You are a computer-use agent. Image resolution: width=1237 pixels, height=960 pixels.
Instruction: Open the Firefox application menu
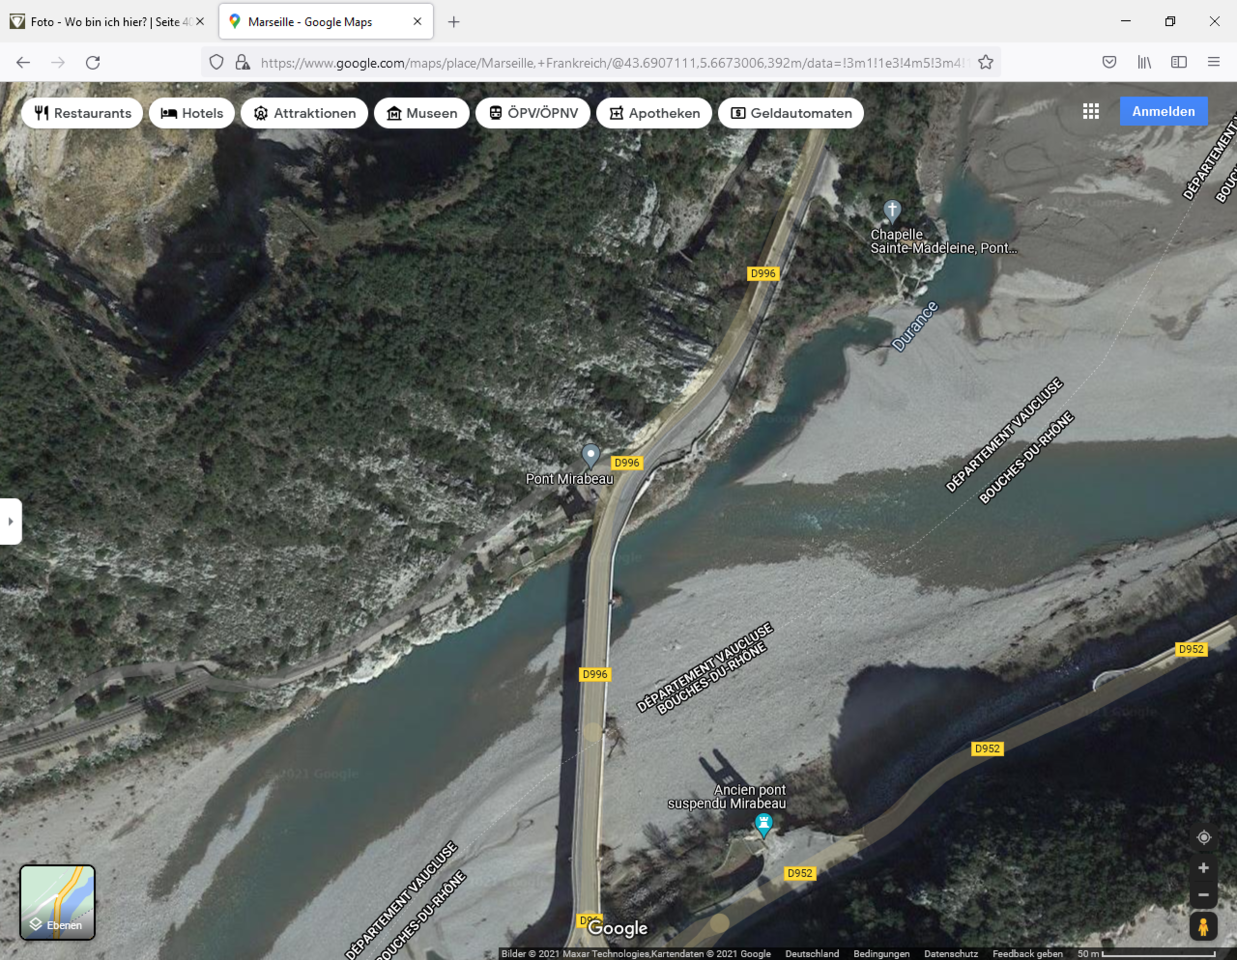coord(1213,62)
